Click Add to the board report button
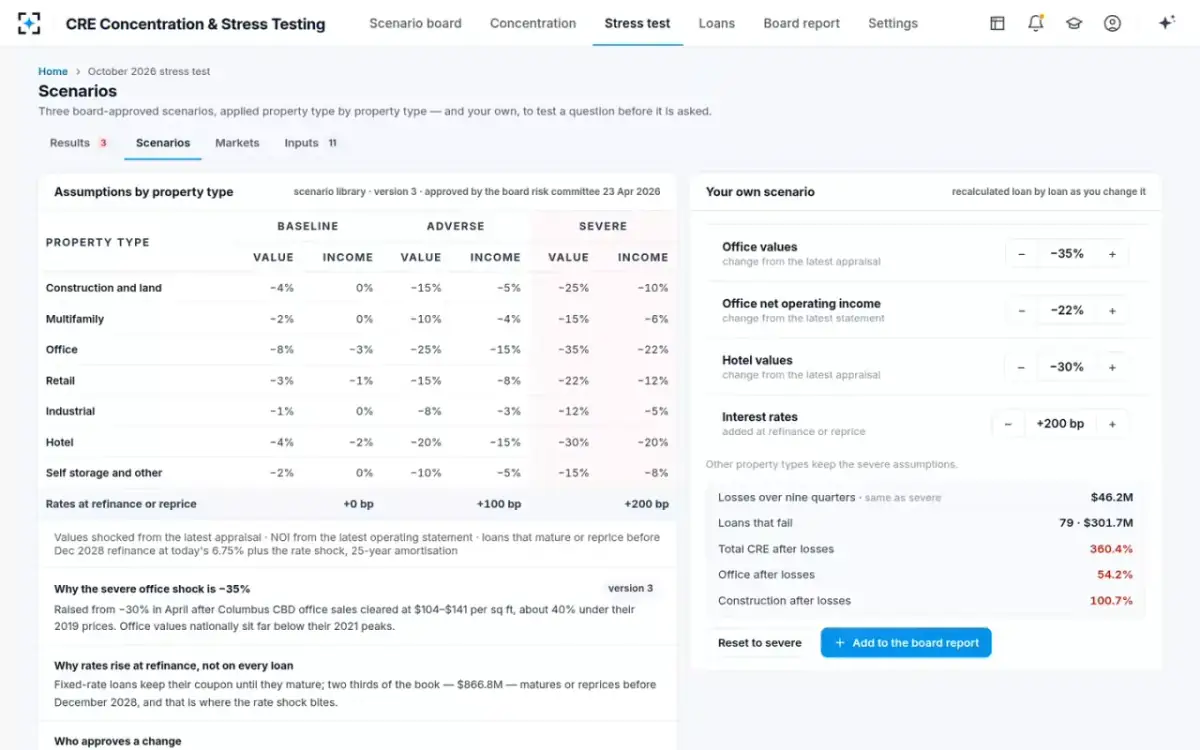Viewport: 1200px width, 750px height. coord(906,643)
